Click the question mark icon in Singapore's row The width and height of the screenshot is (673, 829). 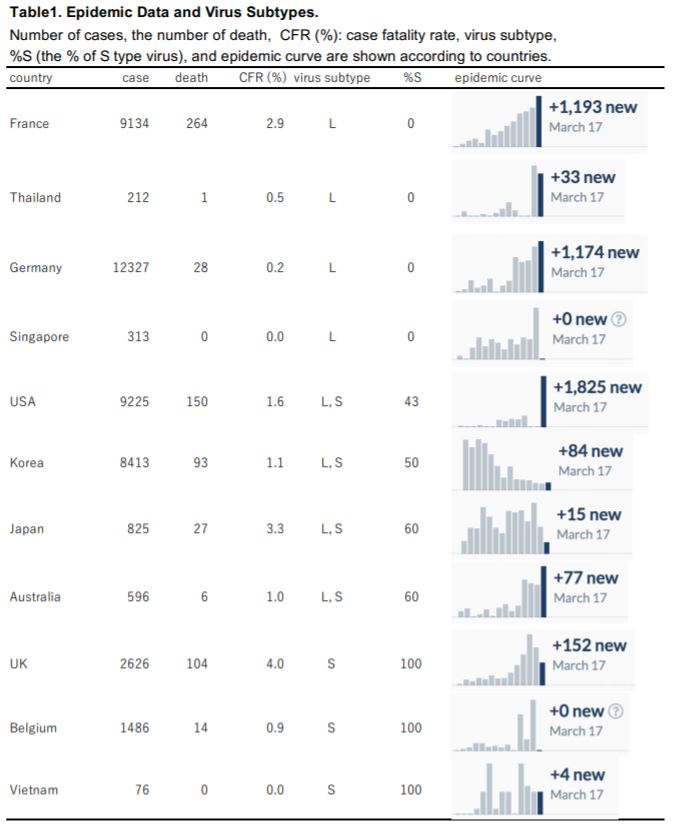pyautogui.click(x=619, y=319)
